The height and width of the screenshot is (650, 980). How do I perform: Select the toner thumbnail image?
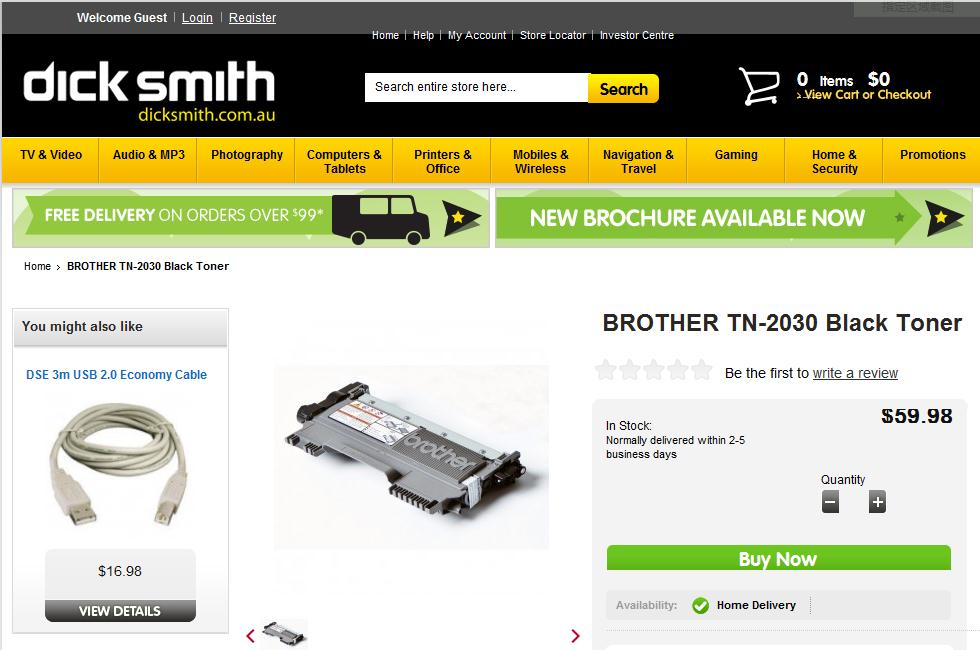pos(284,633)
